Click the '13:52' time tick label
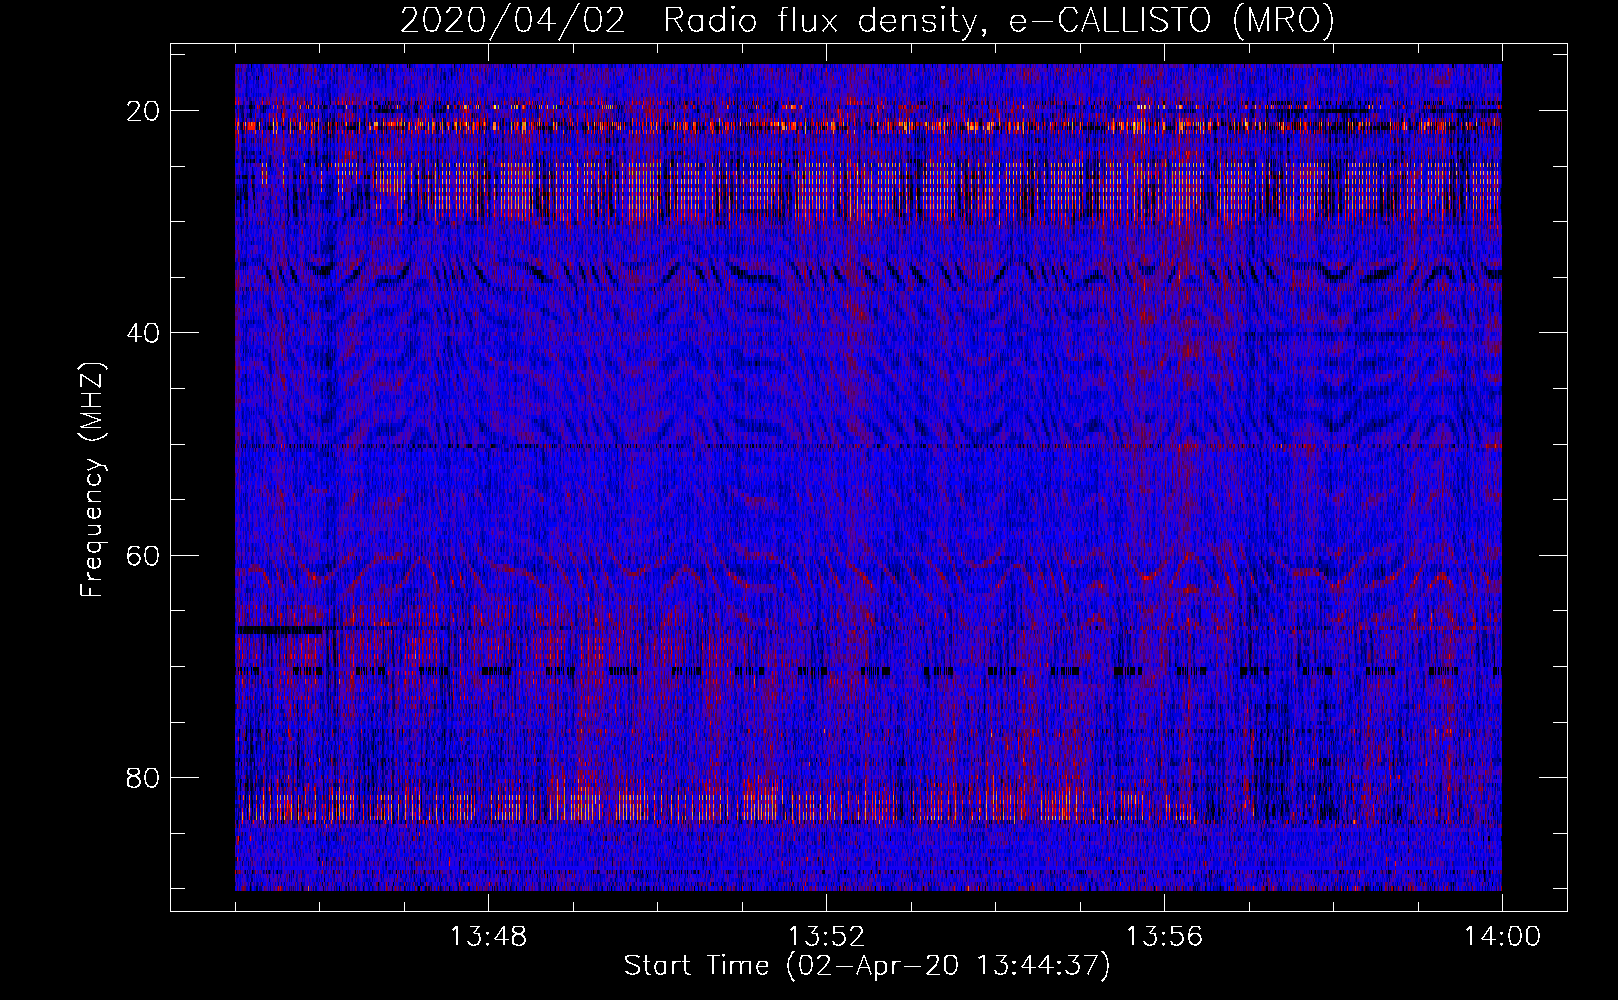The image size is (1618, 1000). click(826, 937)
